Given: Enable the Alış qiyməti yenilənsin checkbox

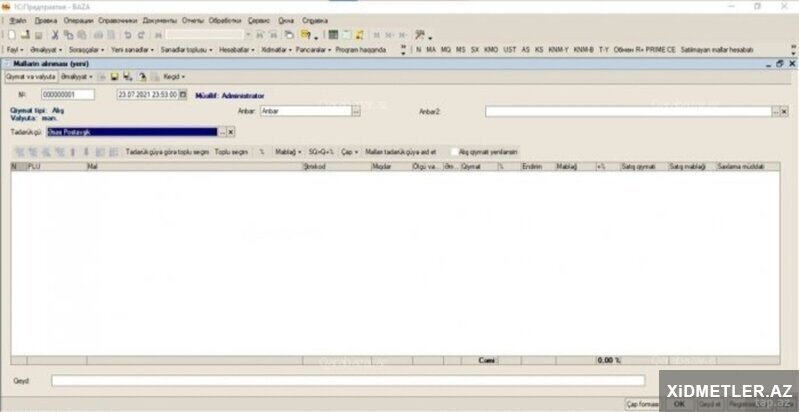Looking at the screenshot, I should pos(453,151).
